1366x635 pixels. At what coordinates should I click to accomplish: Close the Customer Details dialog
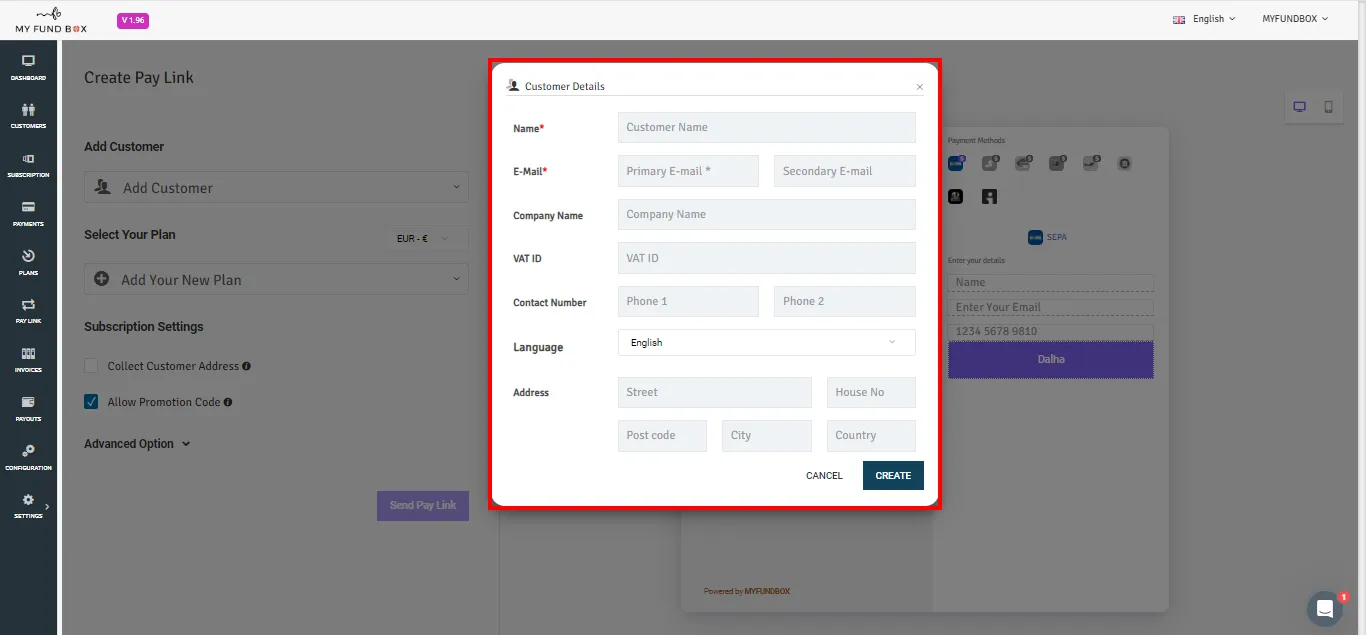(x=920, y=87)
